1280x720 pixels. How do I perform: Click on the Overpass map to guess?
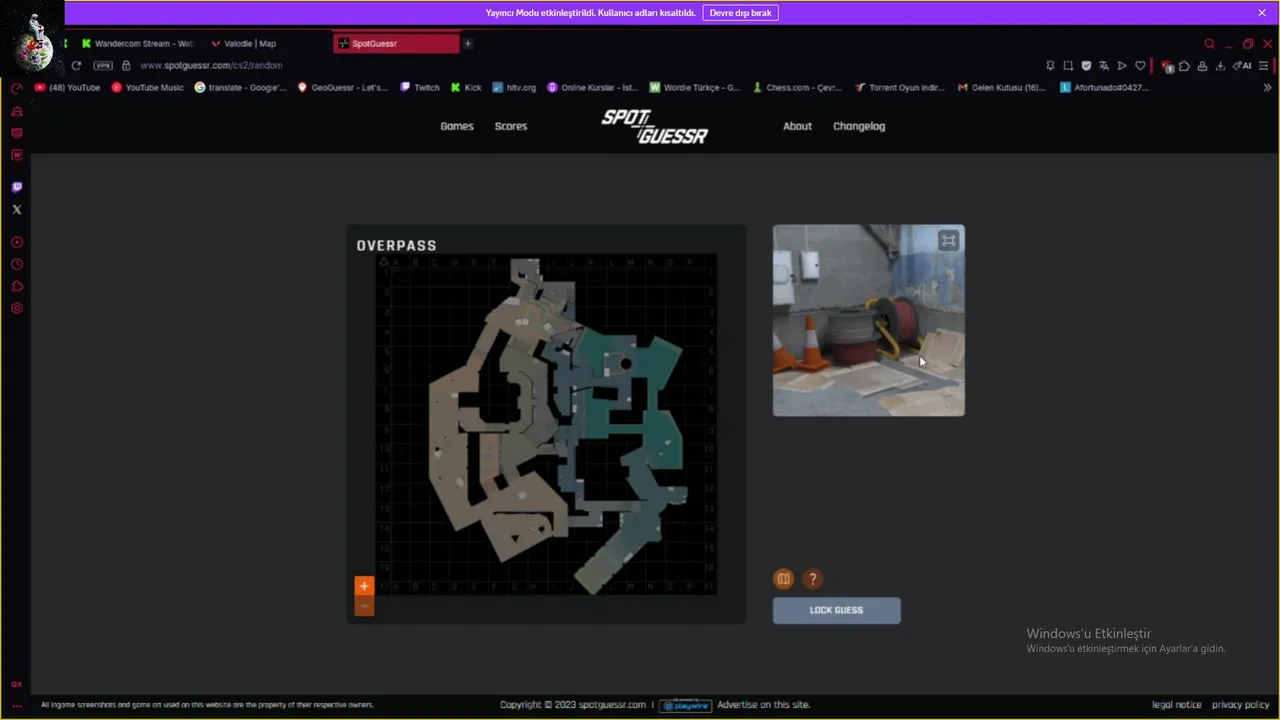pyautogui.click(x=546, y=425)
